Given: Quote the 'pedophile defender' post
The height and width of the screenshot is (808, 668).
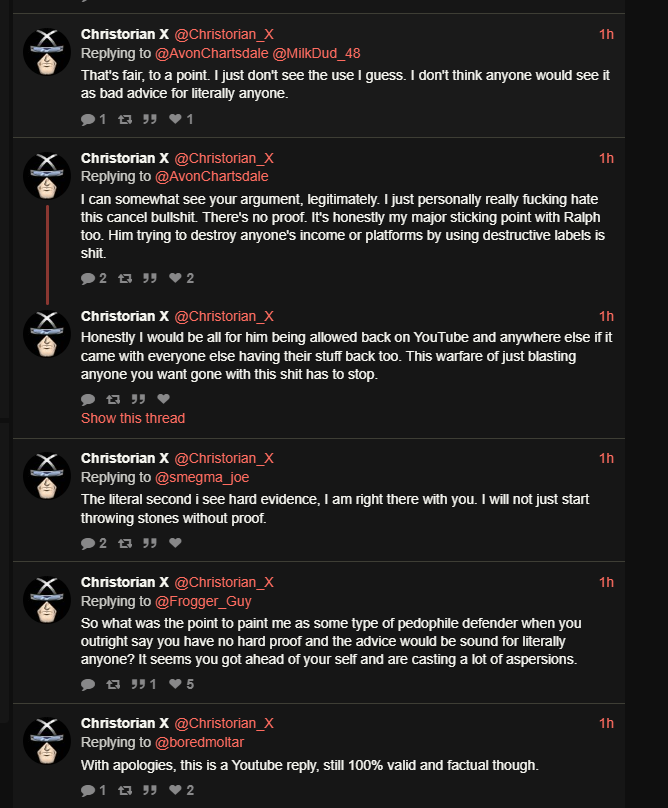Looking at the screenshot, I should (146, 684).
